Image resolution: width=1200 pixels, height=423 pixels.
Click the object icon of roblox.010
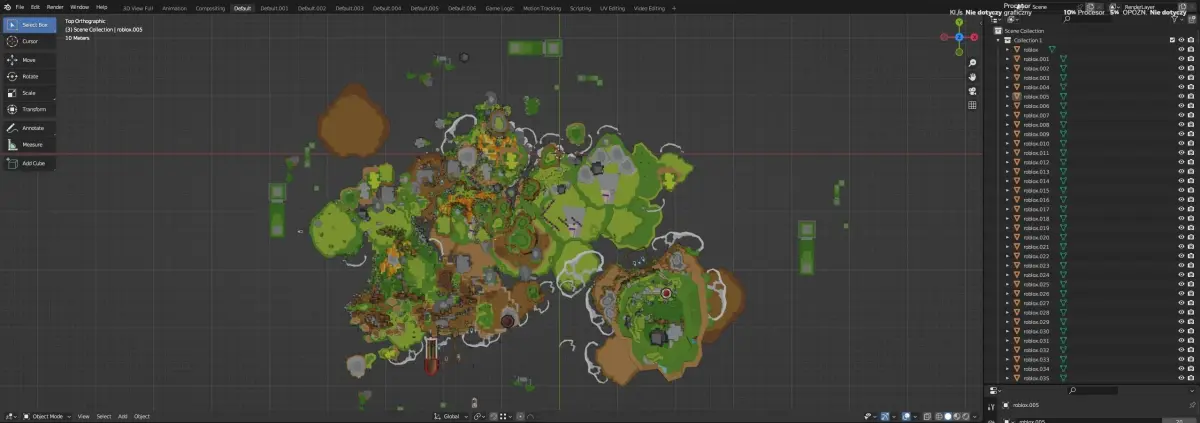[1017, 144]
